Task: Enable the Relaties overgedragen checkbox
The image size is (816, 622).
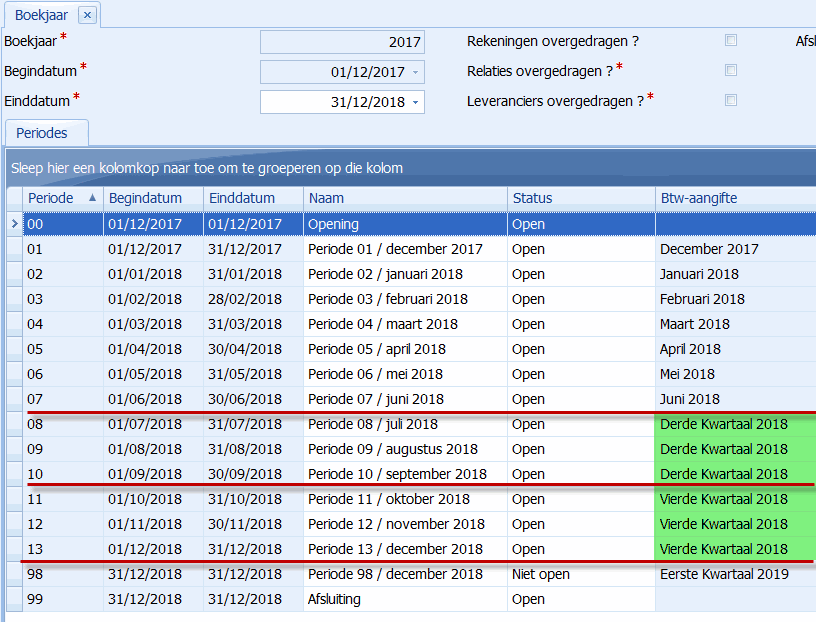Action: point(731,71)
